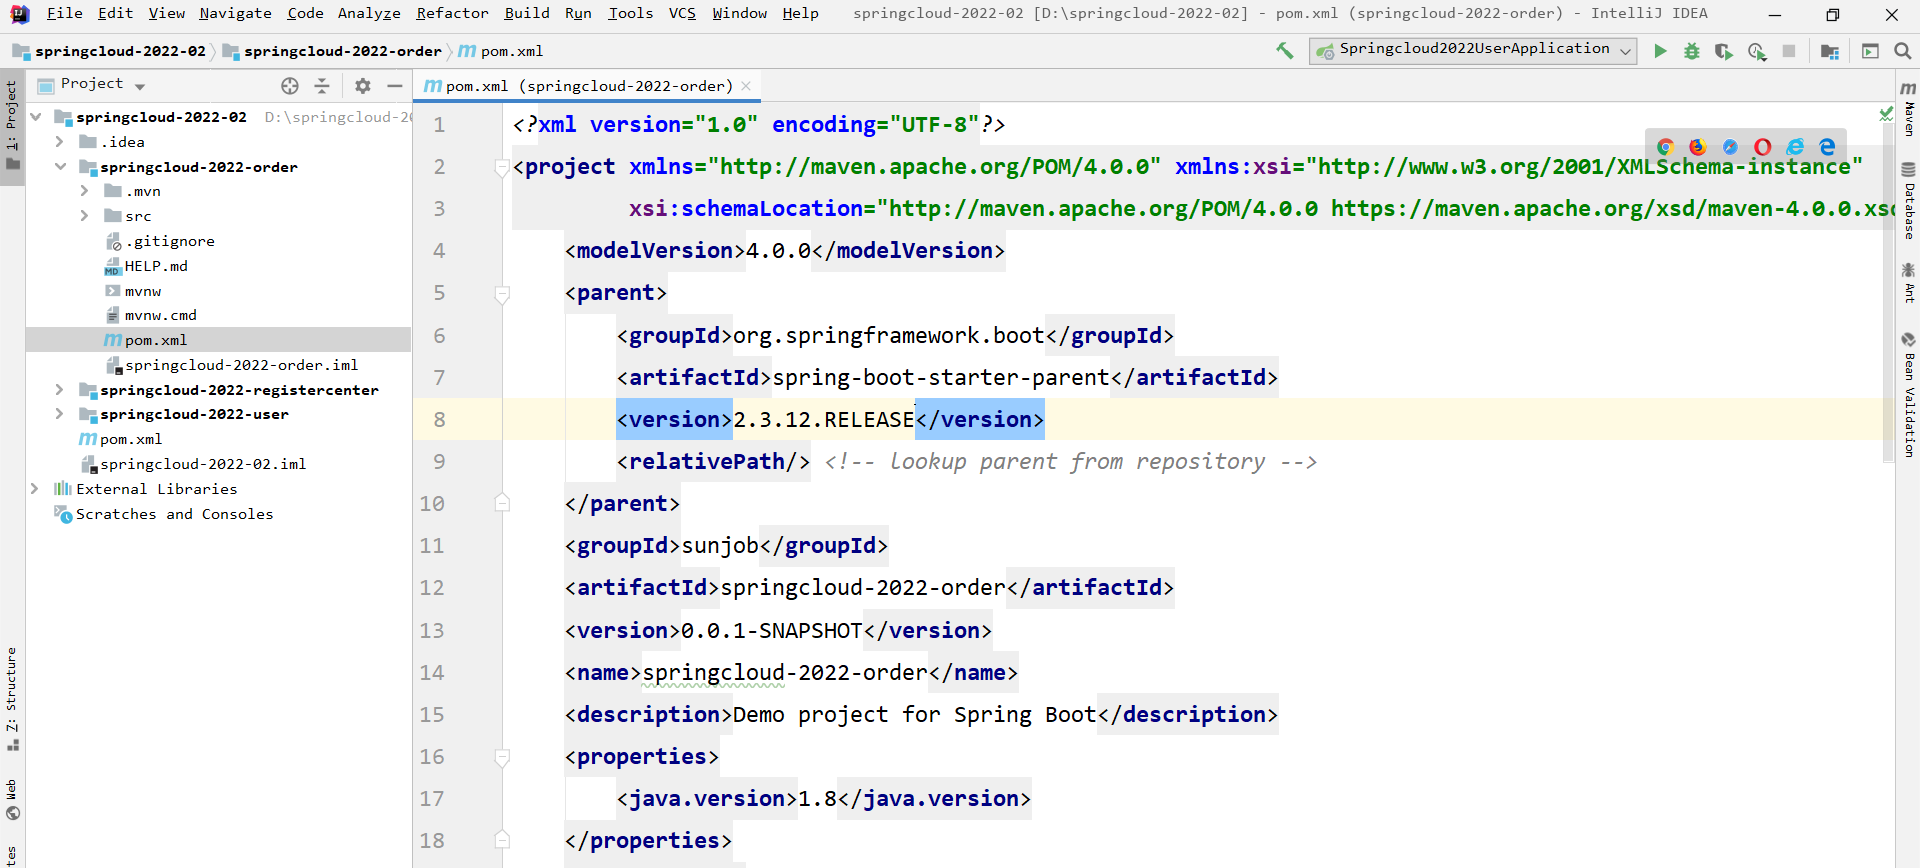The image size is (1920, 868).
Task: Start debugging with the green bug icon
Action: tap(1692, 51)
